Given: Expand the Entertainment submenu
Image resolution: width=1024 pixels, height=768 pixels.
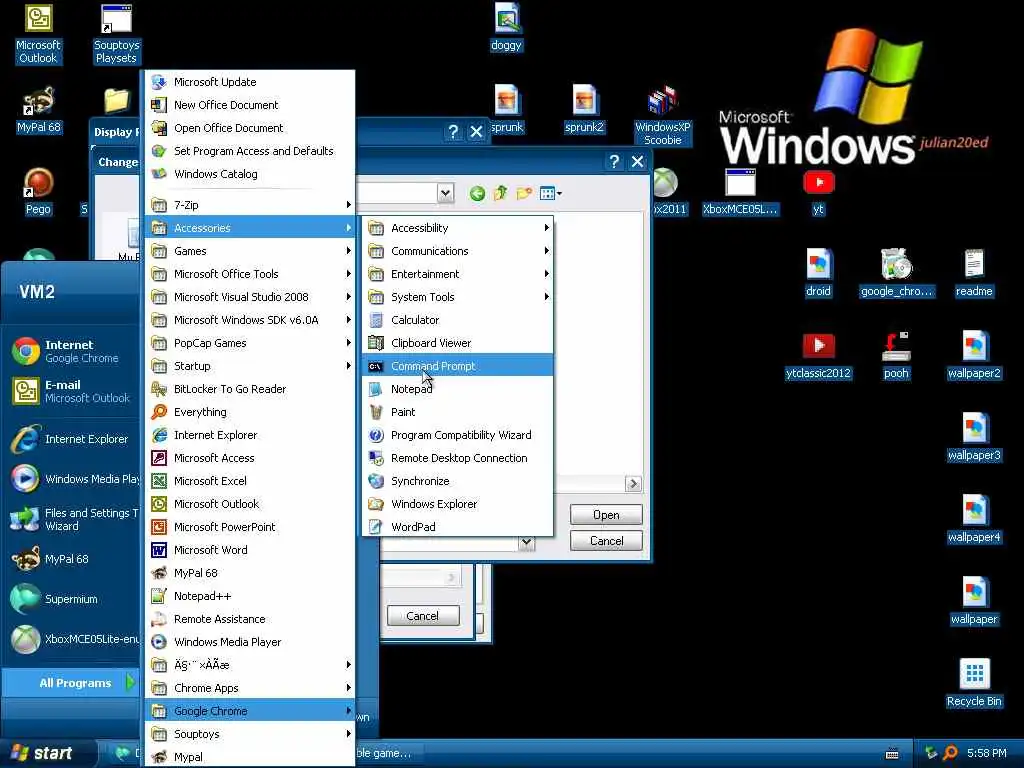Looking at the screenshot, I should (x=457, y=274).
